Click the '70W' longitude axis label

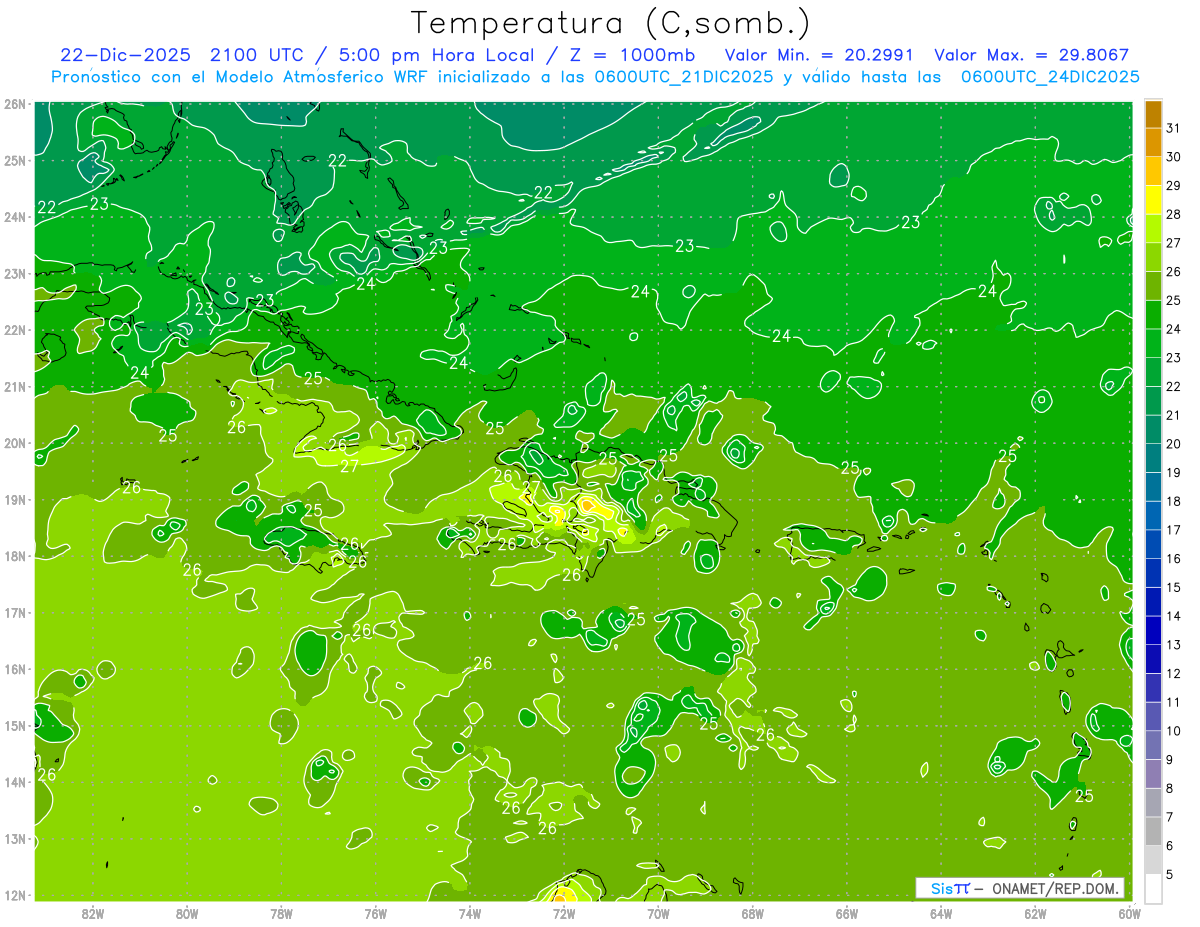[x=658, y=913]
